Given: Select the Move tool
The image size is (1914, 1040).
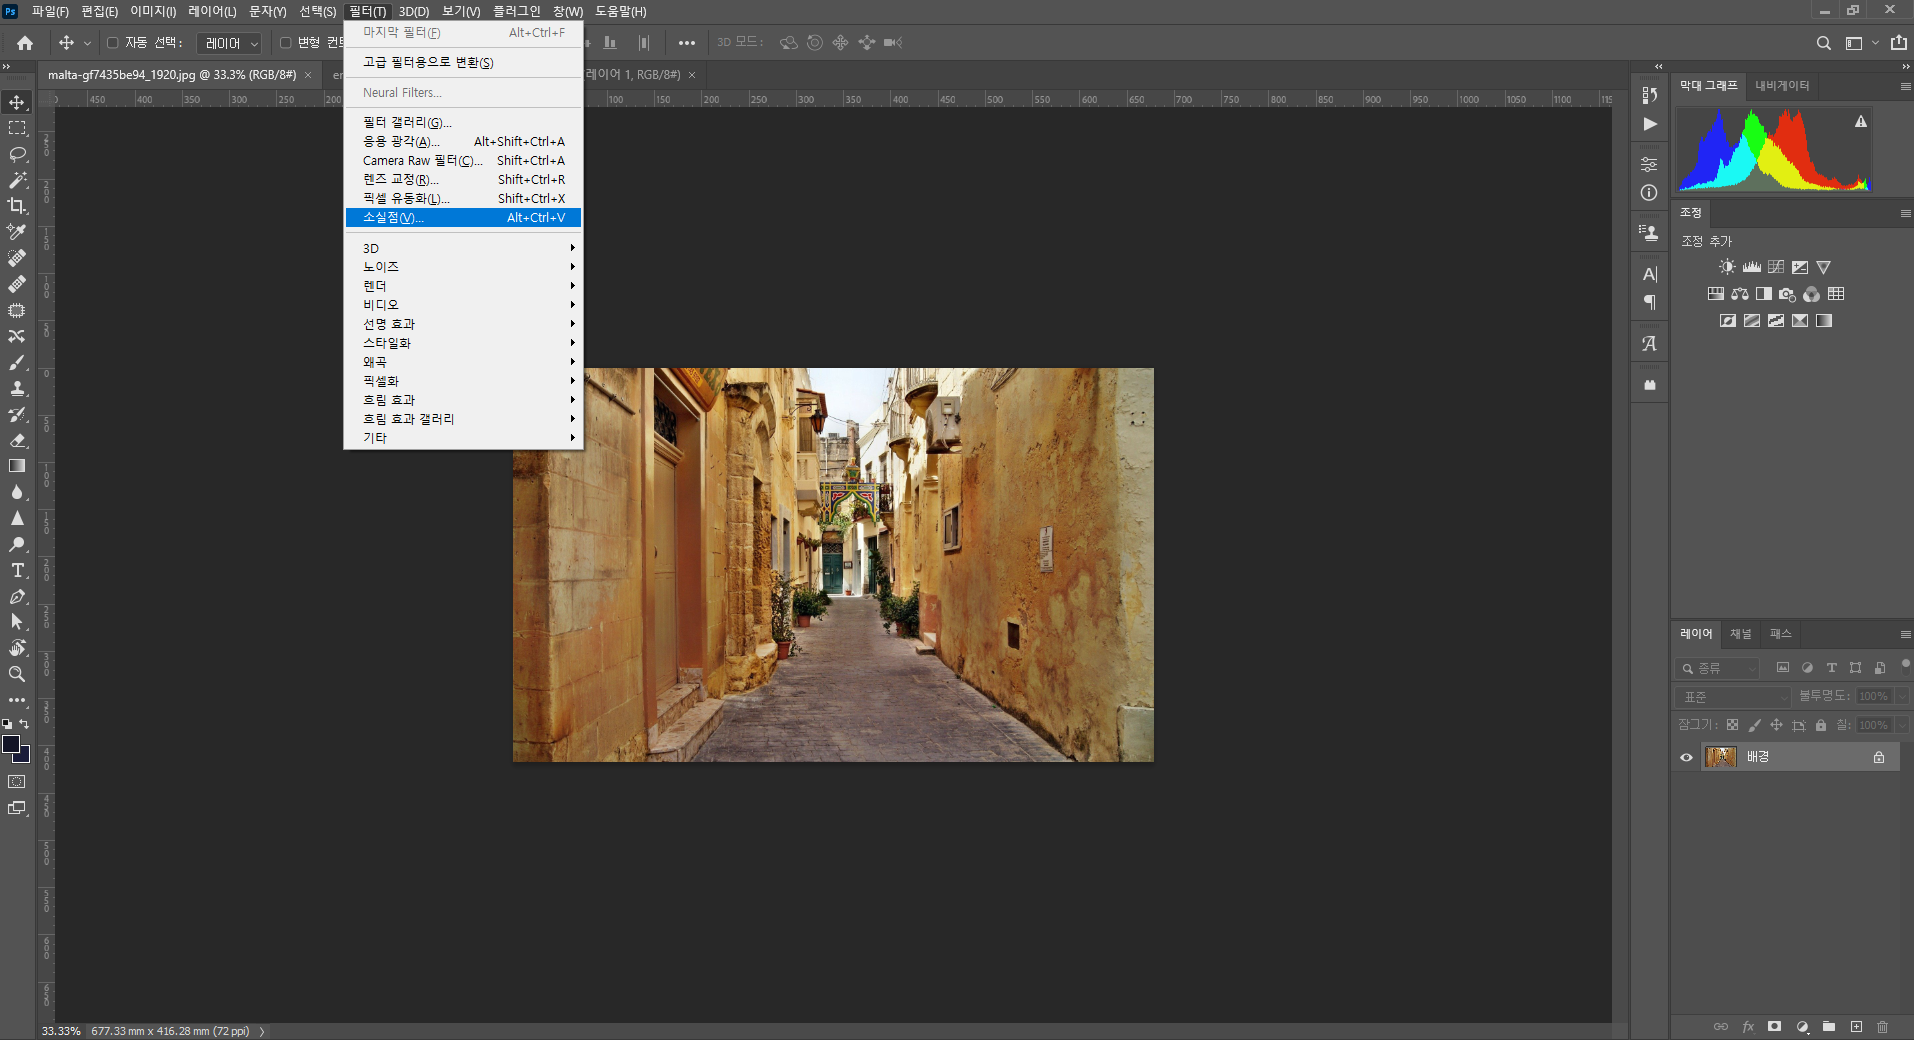Looking at the screenshot, I should (17, 102).
